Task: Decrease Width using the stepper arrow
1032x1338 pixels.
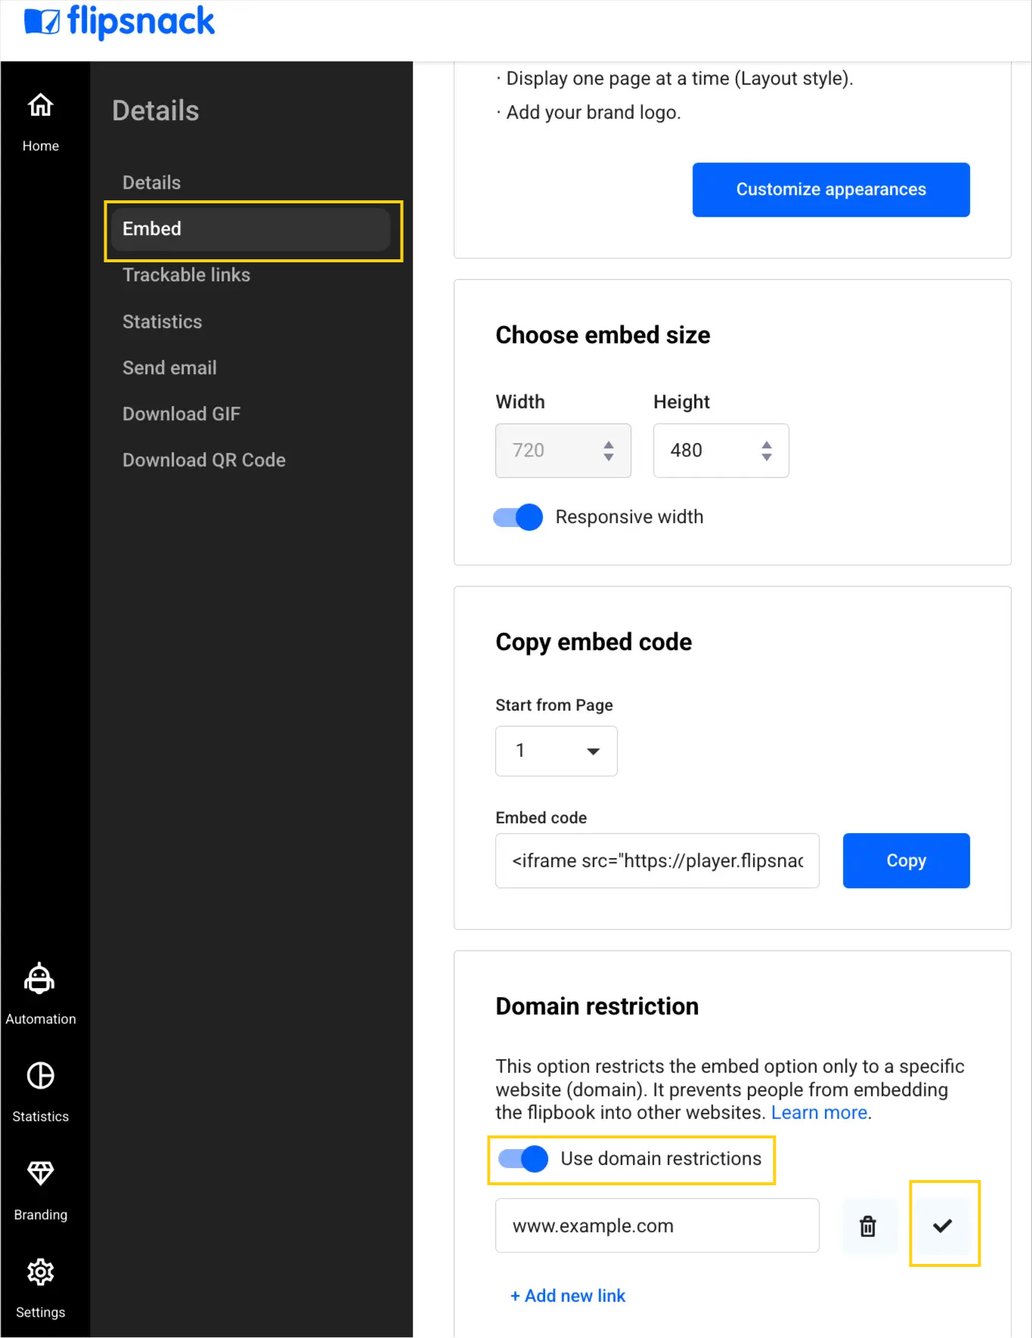Action: tap(609, 457)
